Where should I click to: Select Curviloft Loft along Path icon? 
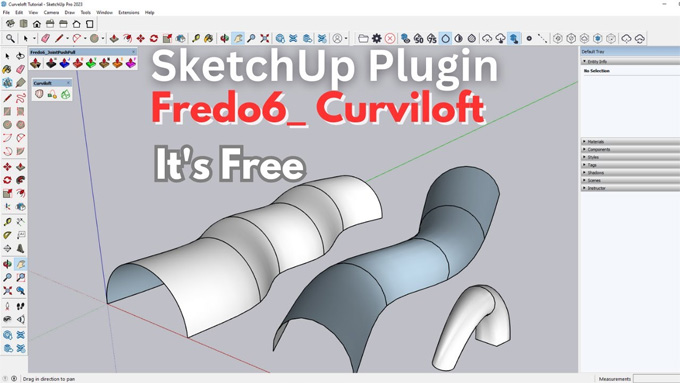pyautogui.click(x=52, y=94)
